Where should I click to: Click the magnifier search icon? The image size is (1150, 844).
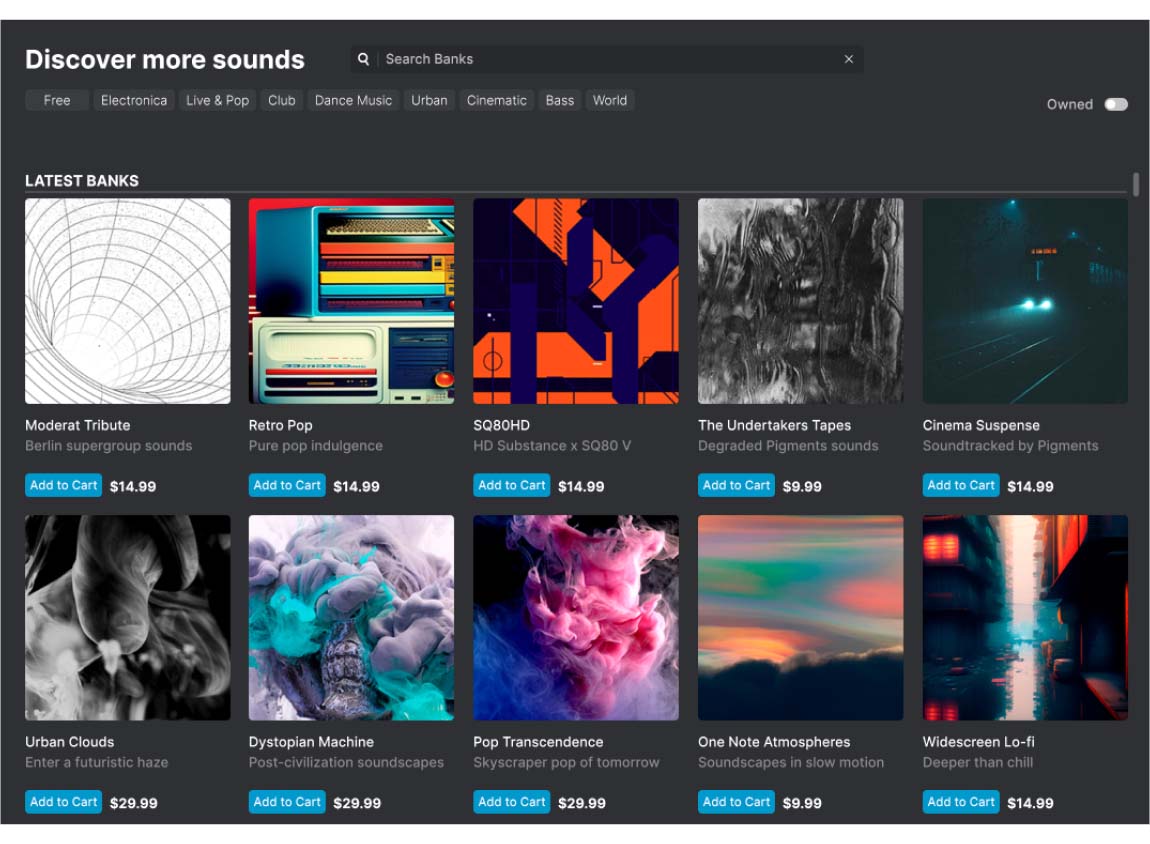(363, 59)
